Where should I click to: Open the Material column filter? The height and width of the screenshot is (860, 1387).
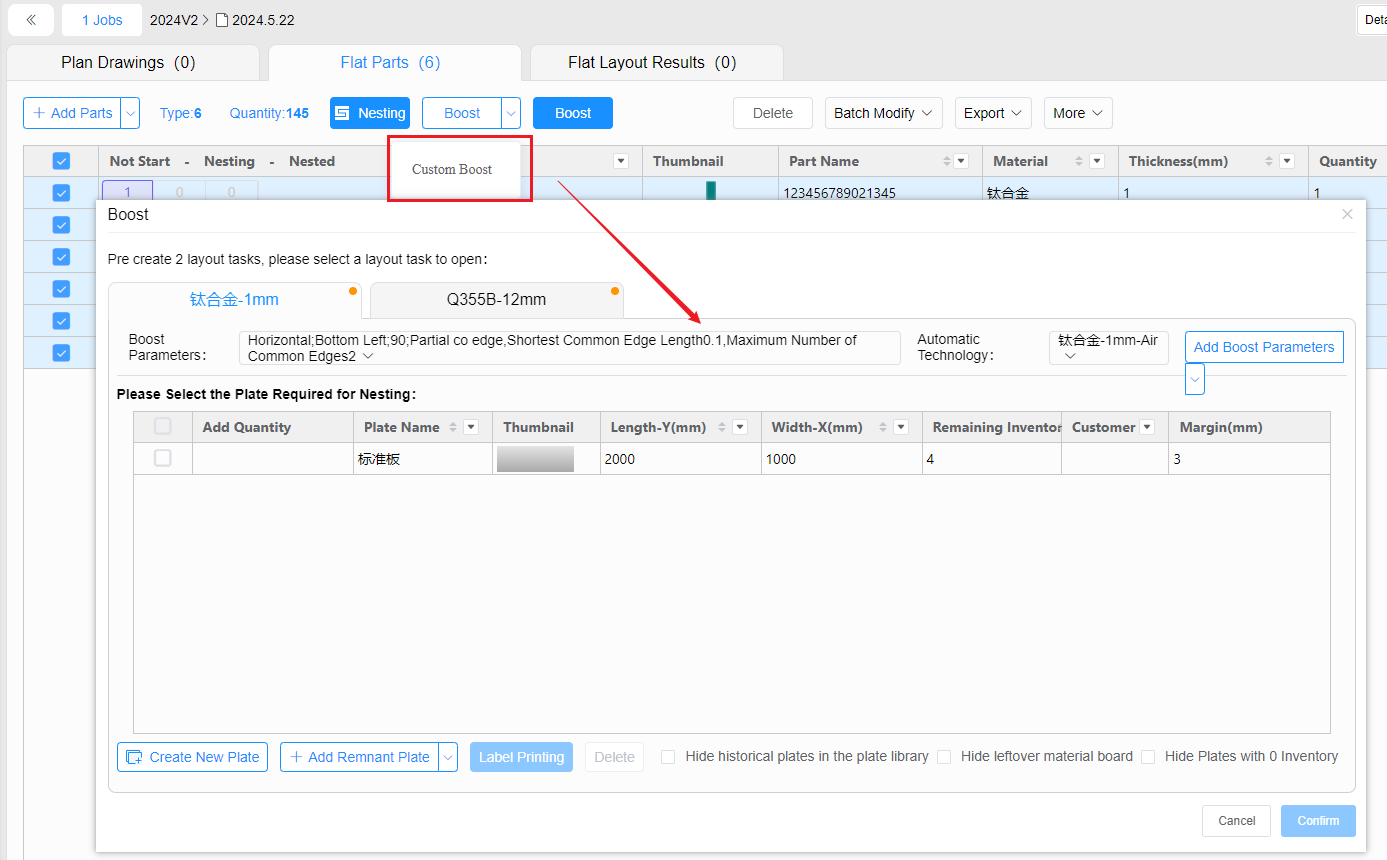point(1097,161)
